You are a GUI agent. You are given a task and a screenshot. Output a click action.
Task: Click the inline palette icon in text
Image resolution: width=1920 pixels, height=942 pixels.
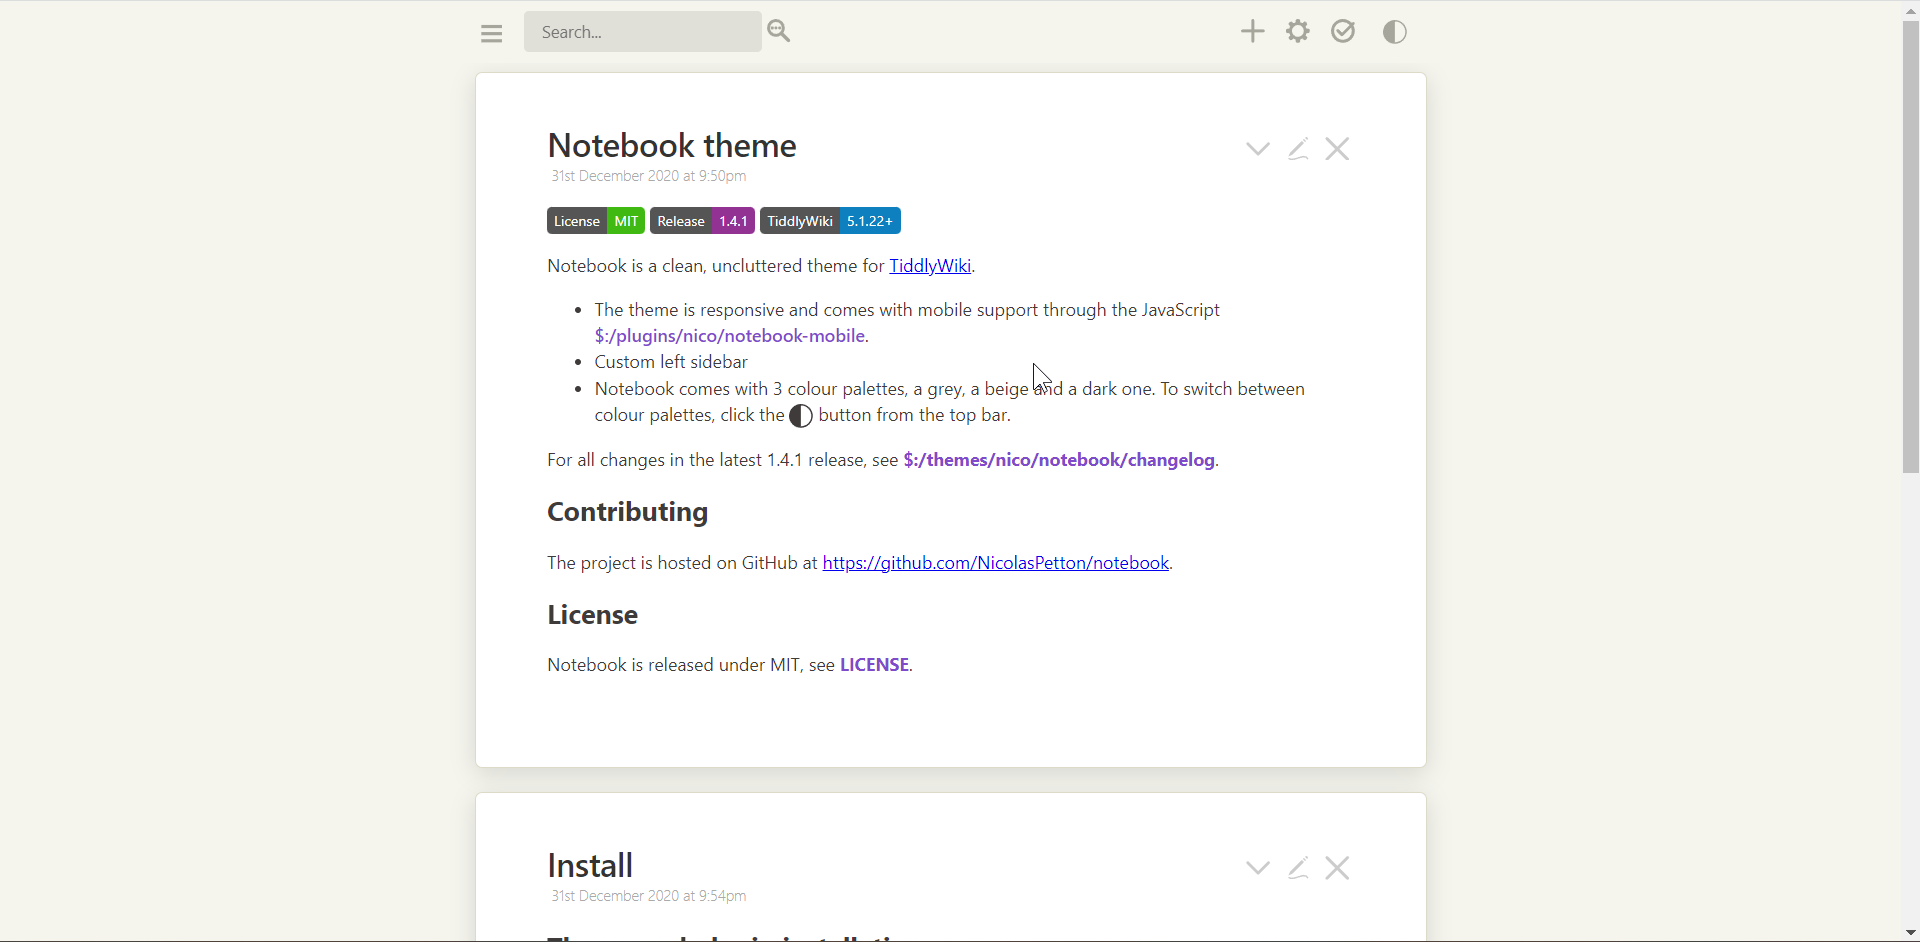coord(801,417)
